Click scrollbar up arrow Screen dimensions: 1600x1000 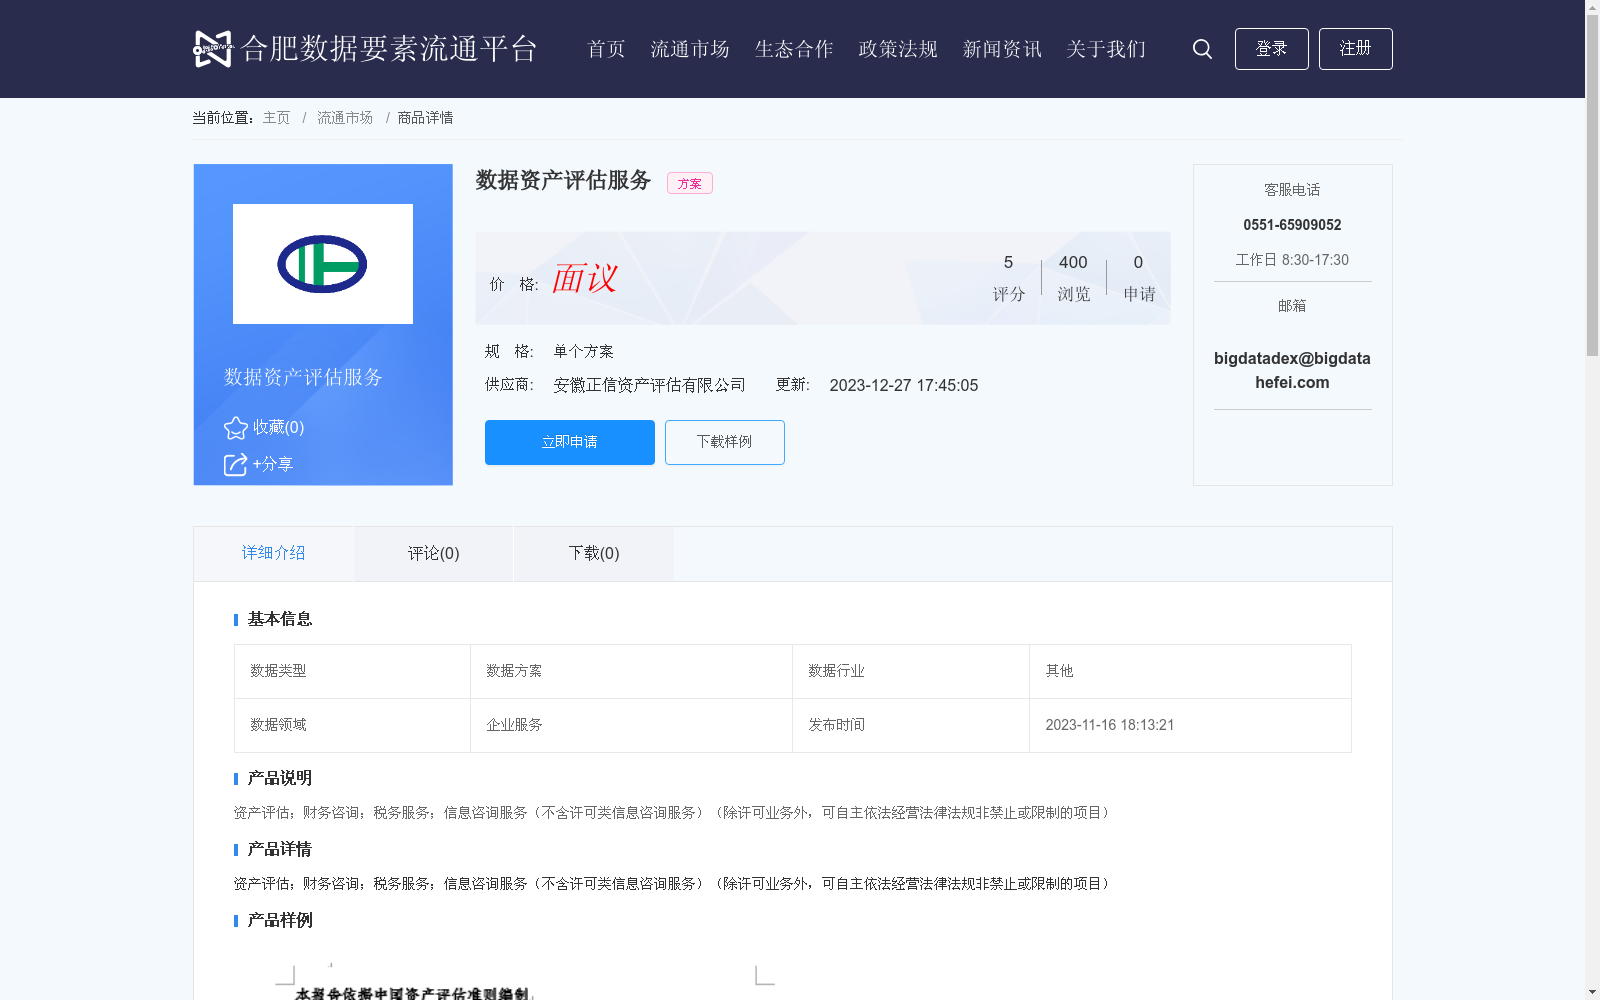(1592, 7)
